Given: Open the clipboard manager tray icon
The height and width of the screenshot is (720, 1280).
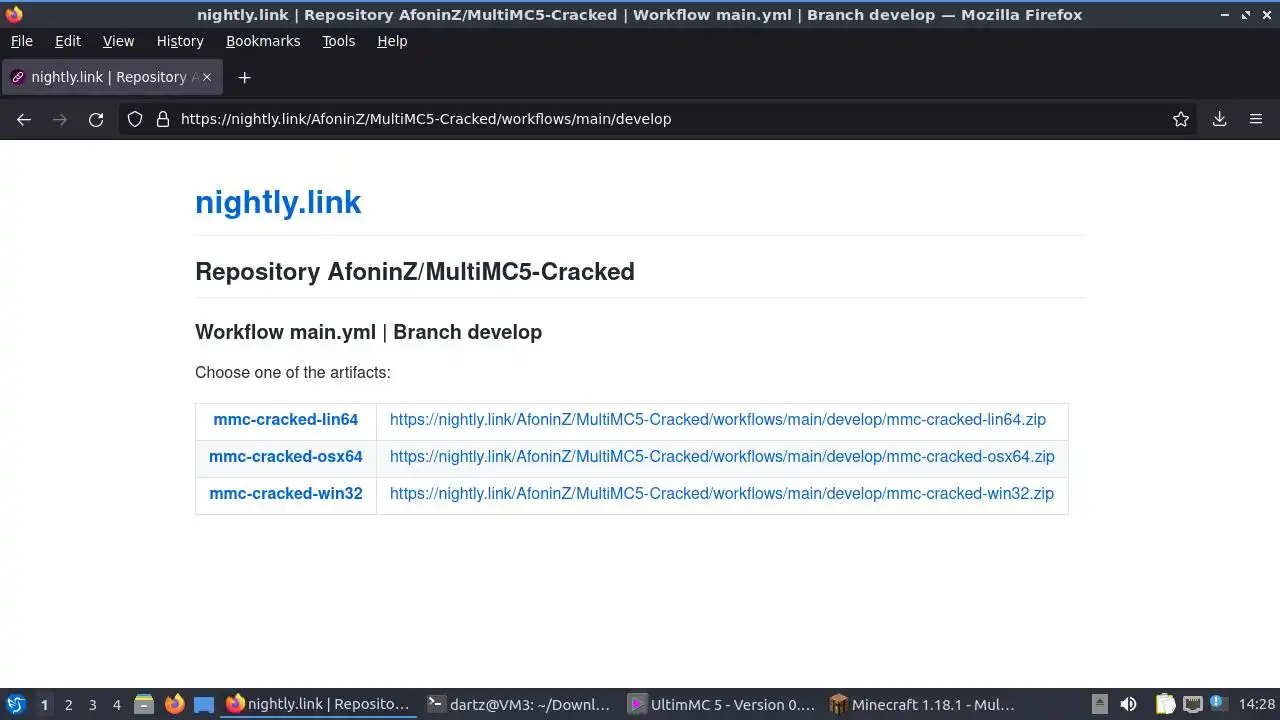Looking at the screenshot, I should [1165, 705].
